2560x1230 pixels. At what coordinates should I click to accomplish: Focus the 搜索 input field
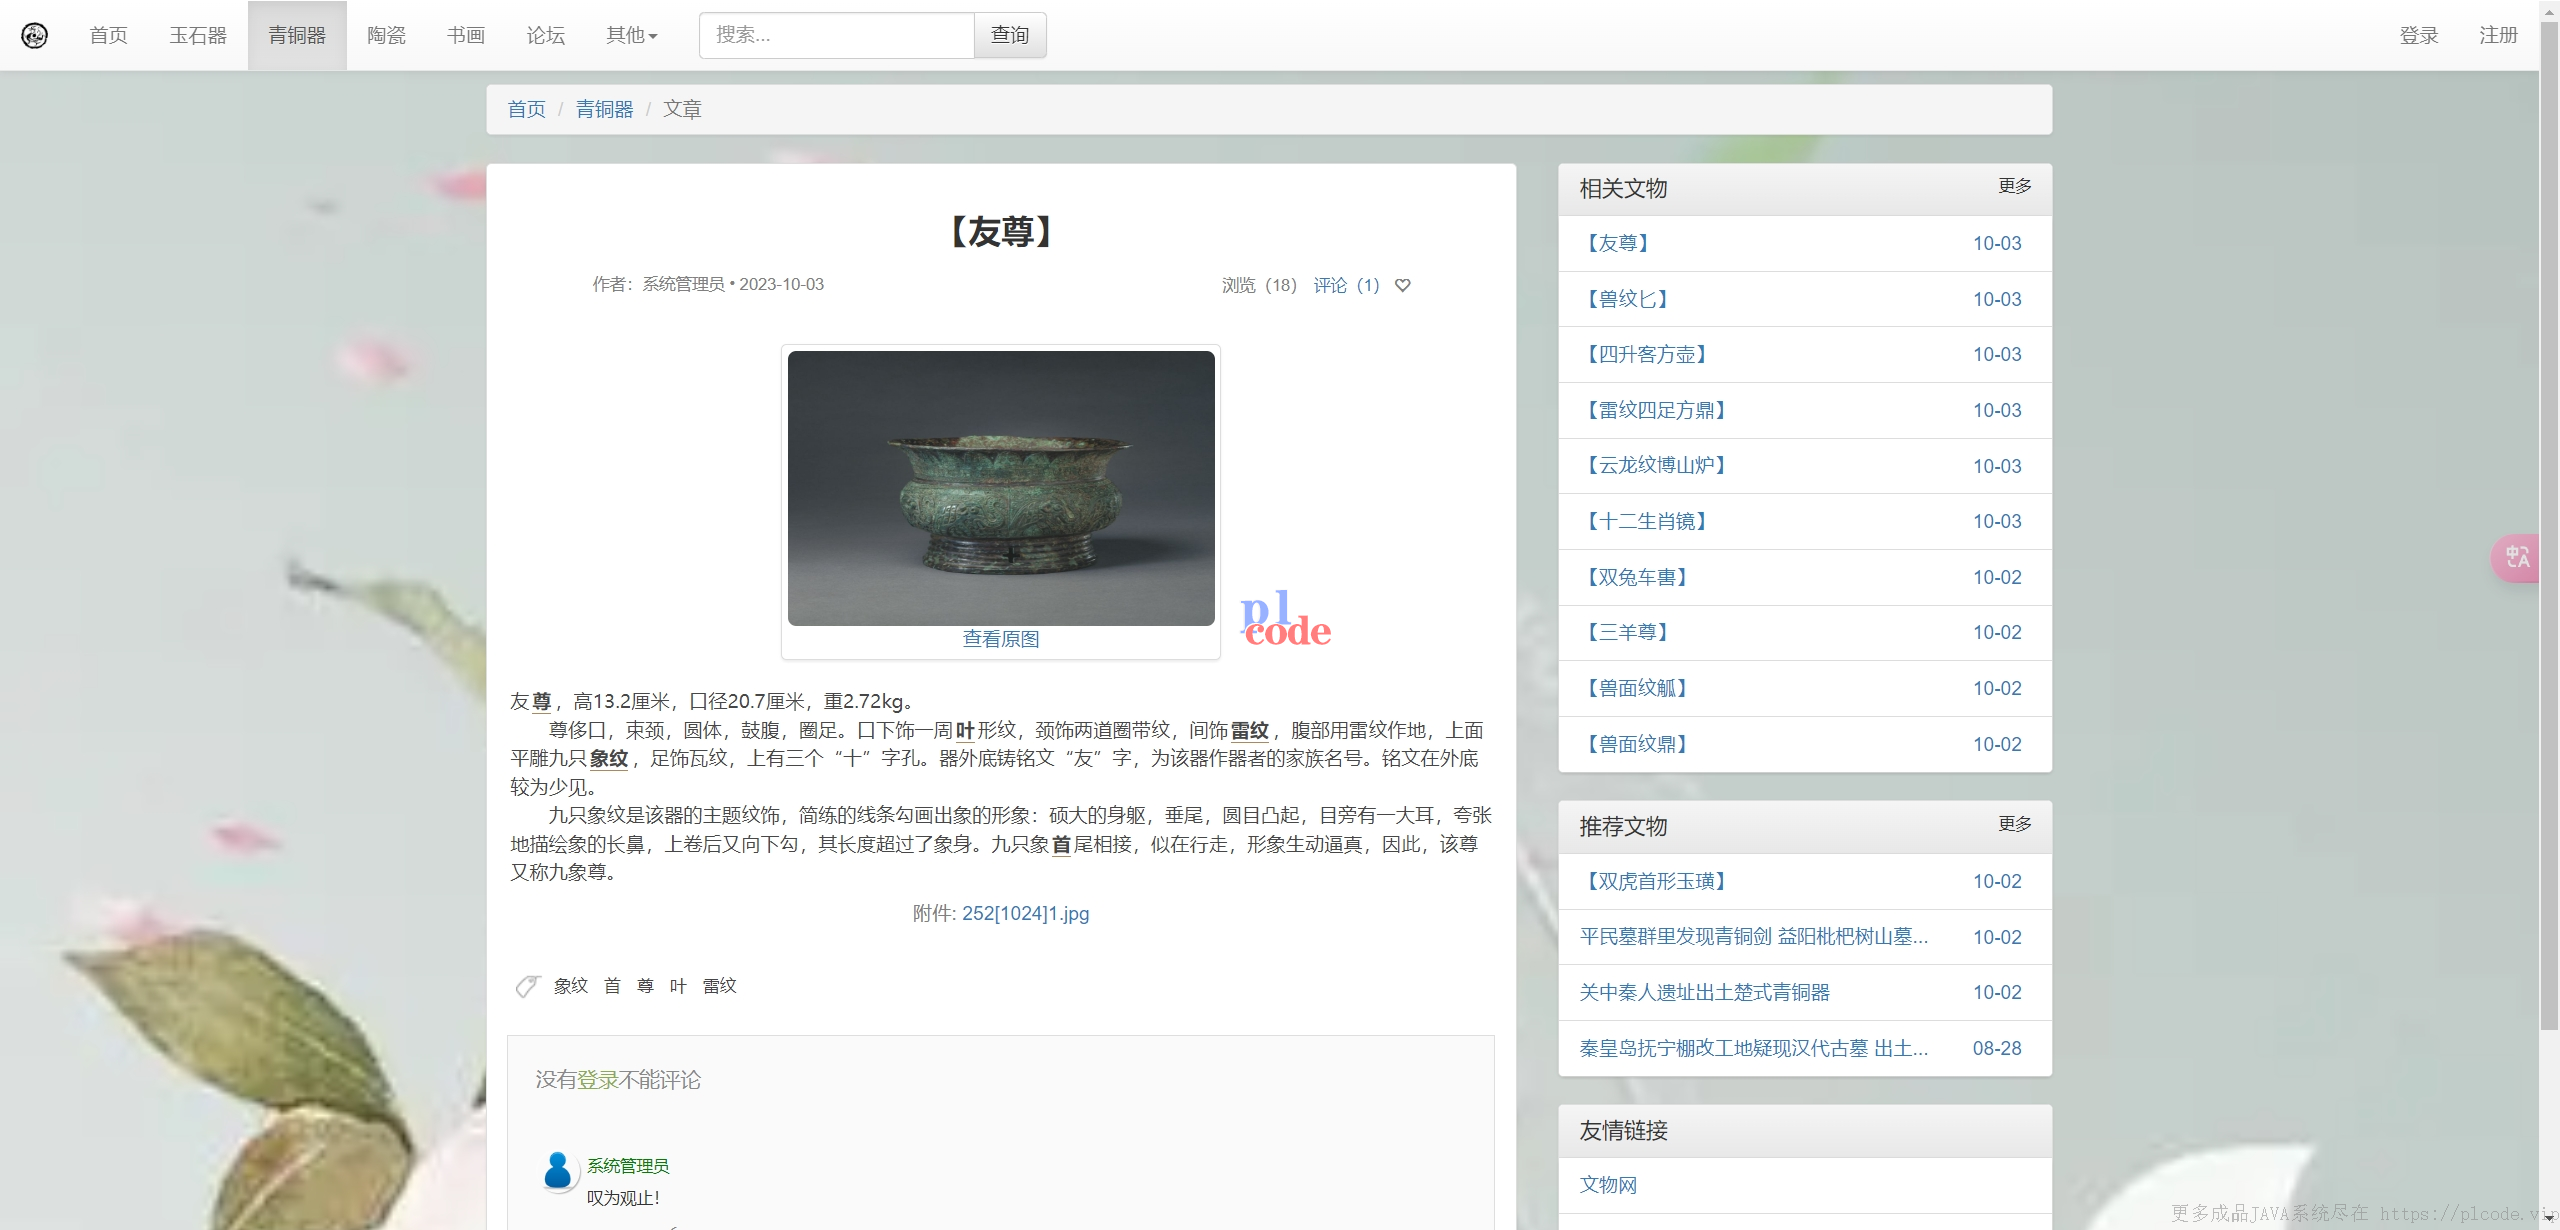click(837, 35)
